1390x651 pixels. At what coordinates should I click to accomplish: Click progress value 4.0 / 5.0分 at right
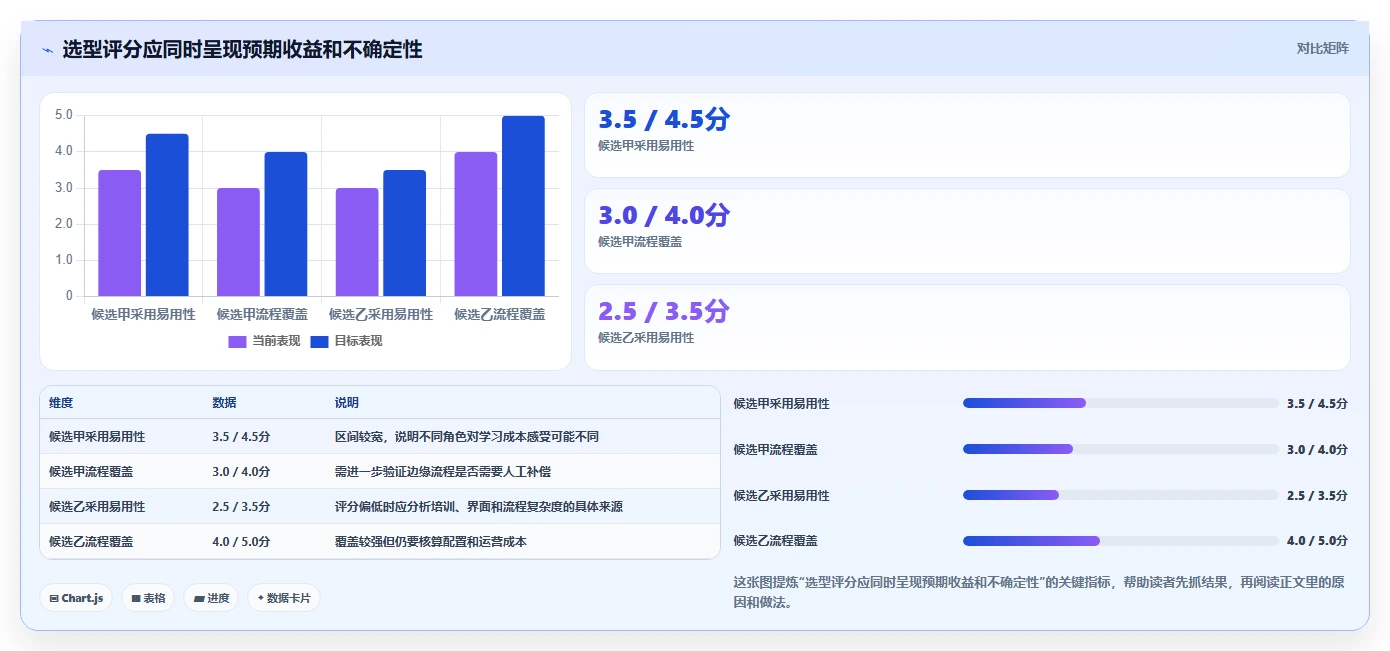(1317, 541)
